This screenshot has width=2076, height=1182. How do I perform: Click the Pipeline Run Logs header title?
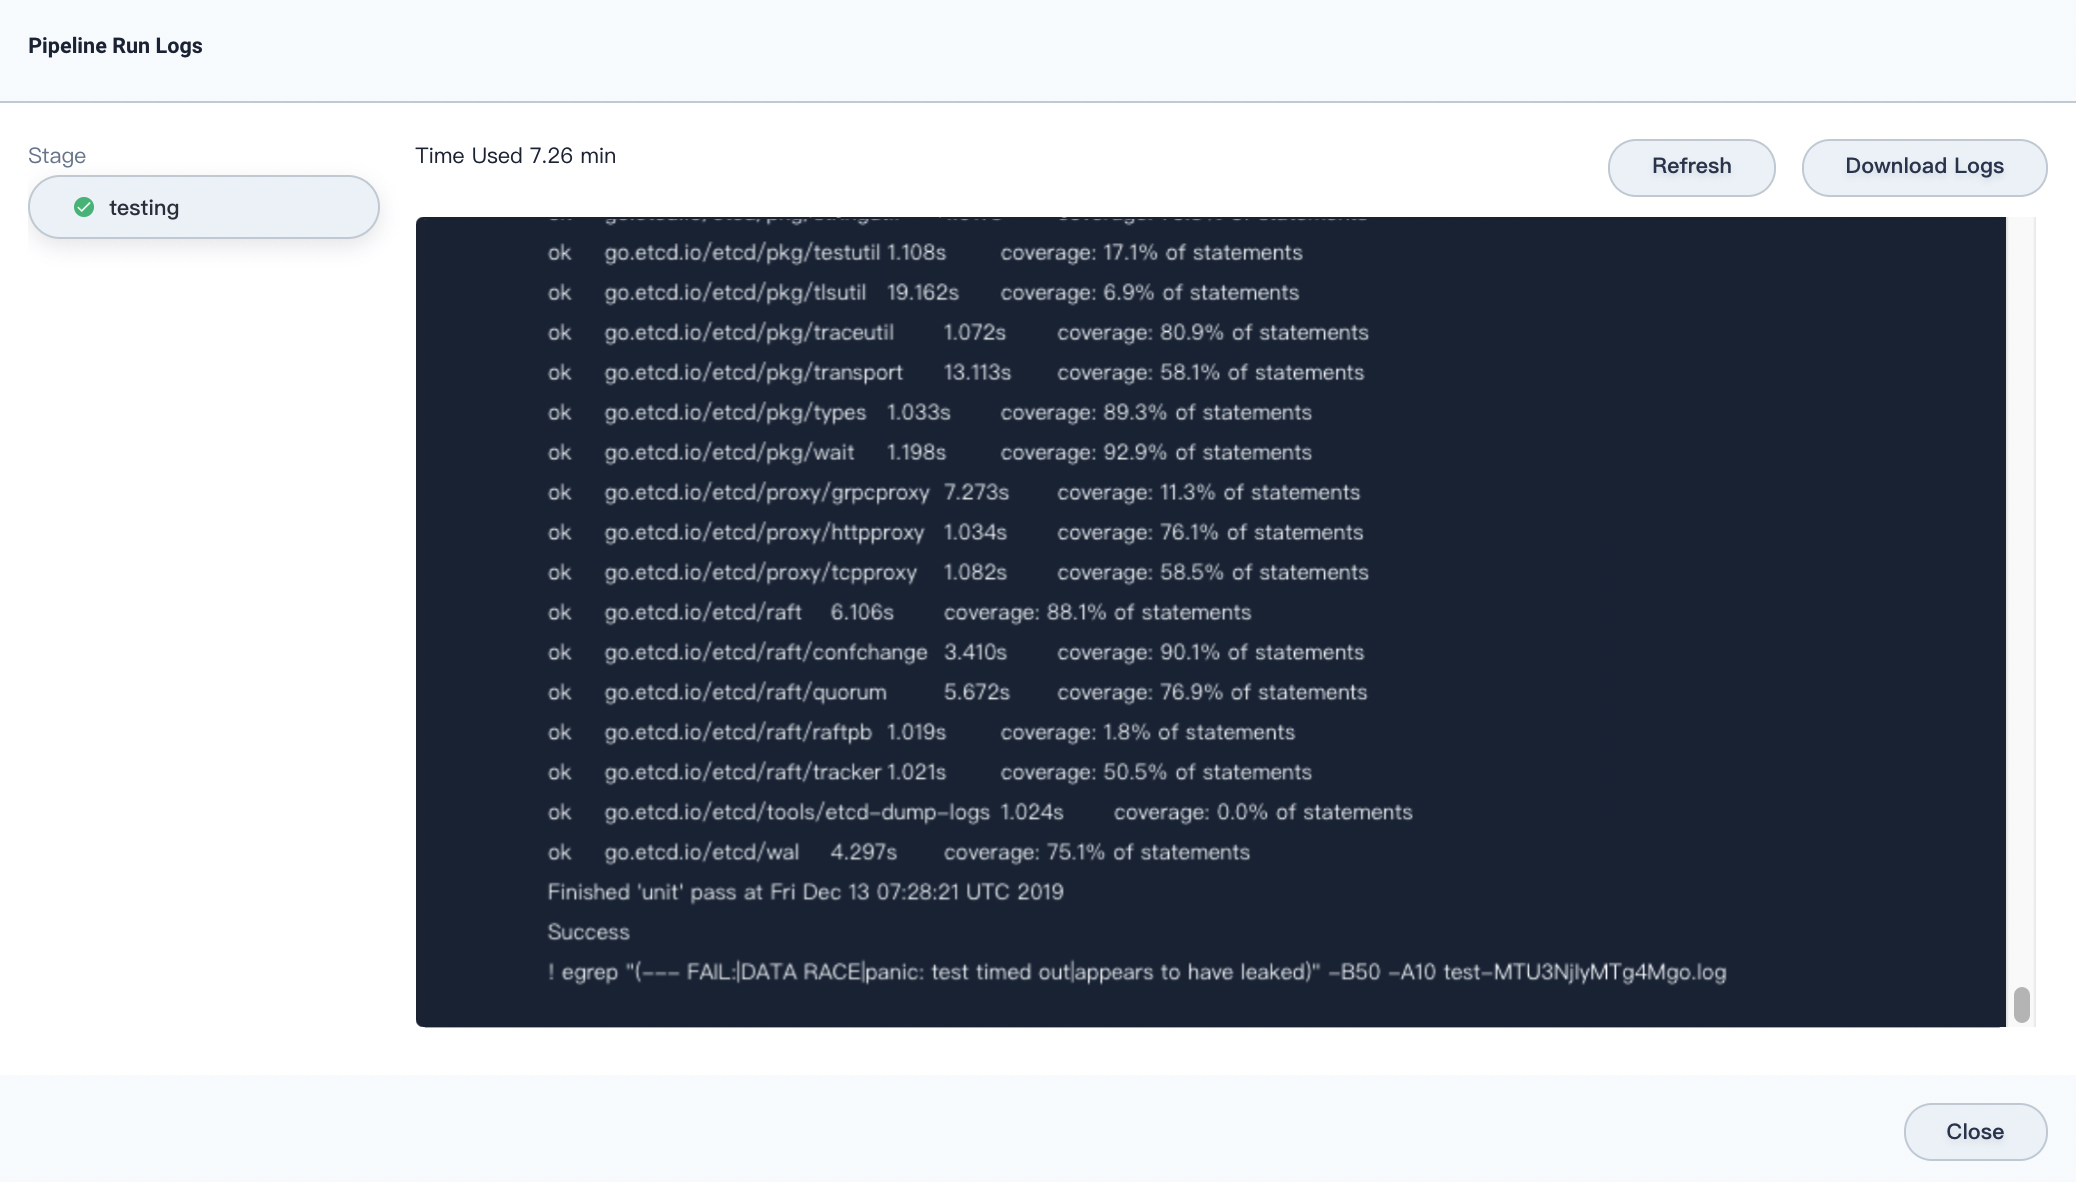(x=116, y=45)
